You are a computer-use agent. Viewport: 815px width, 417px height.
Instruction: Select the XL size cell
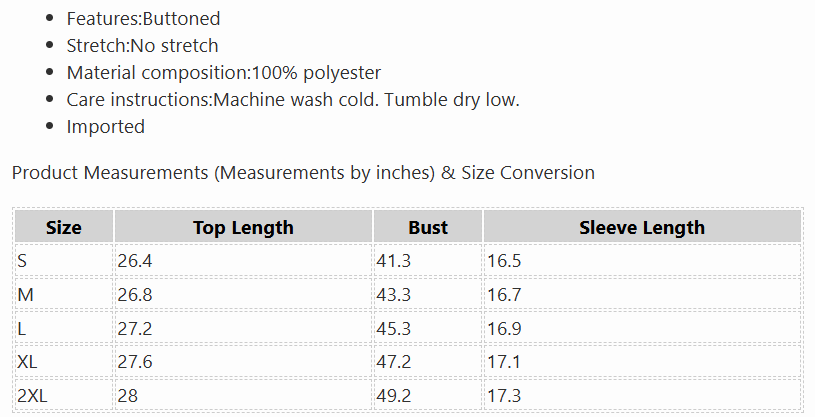64,361
